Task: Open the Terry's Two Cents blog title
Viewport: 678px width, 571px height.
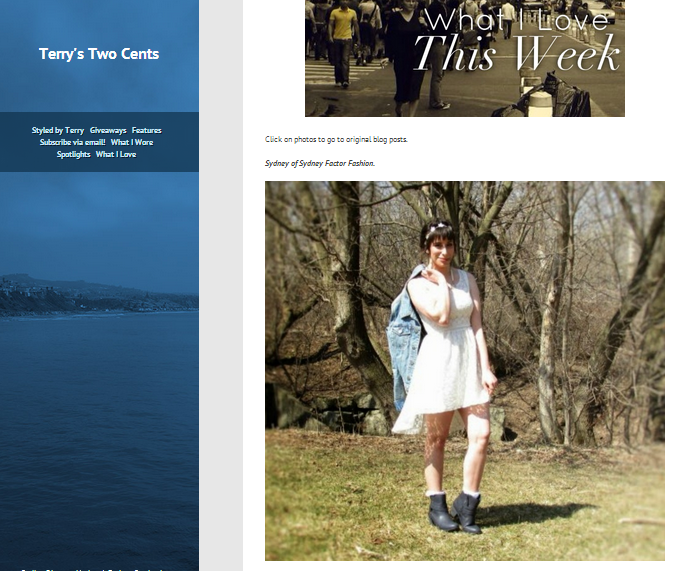Action: click(99, 54)
